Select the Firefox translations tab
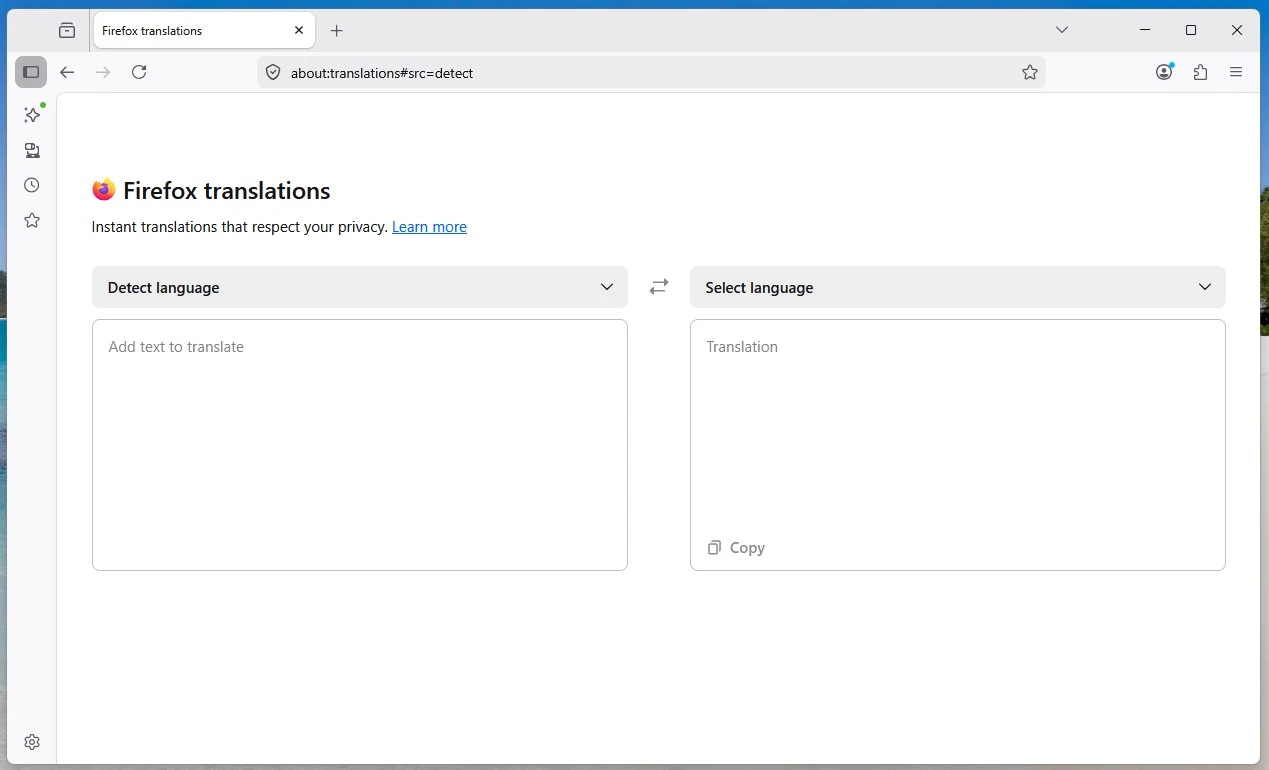Screen dimensions: 1269x770 click(190, 31)
